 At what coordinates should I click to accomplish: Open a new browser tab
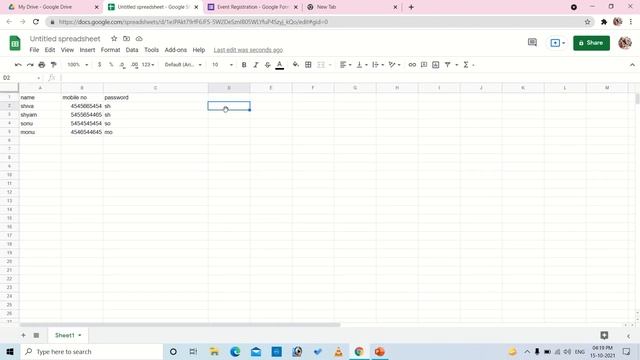click(x=411, y=7)
